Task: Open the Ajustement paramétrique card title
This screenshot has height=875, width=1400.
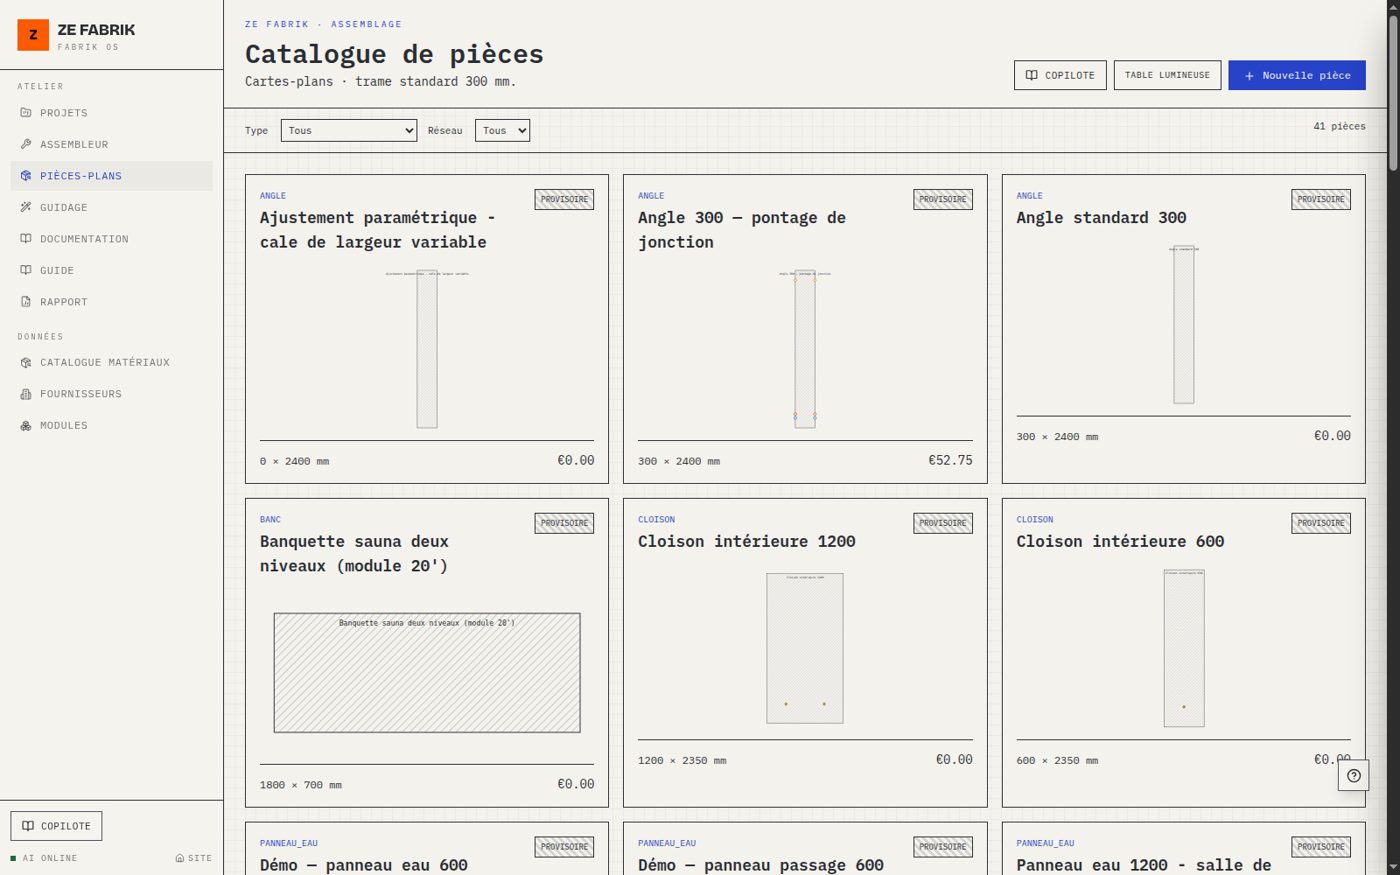Action: coord(378,230)
